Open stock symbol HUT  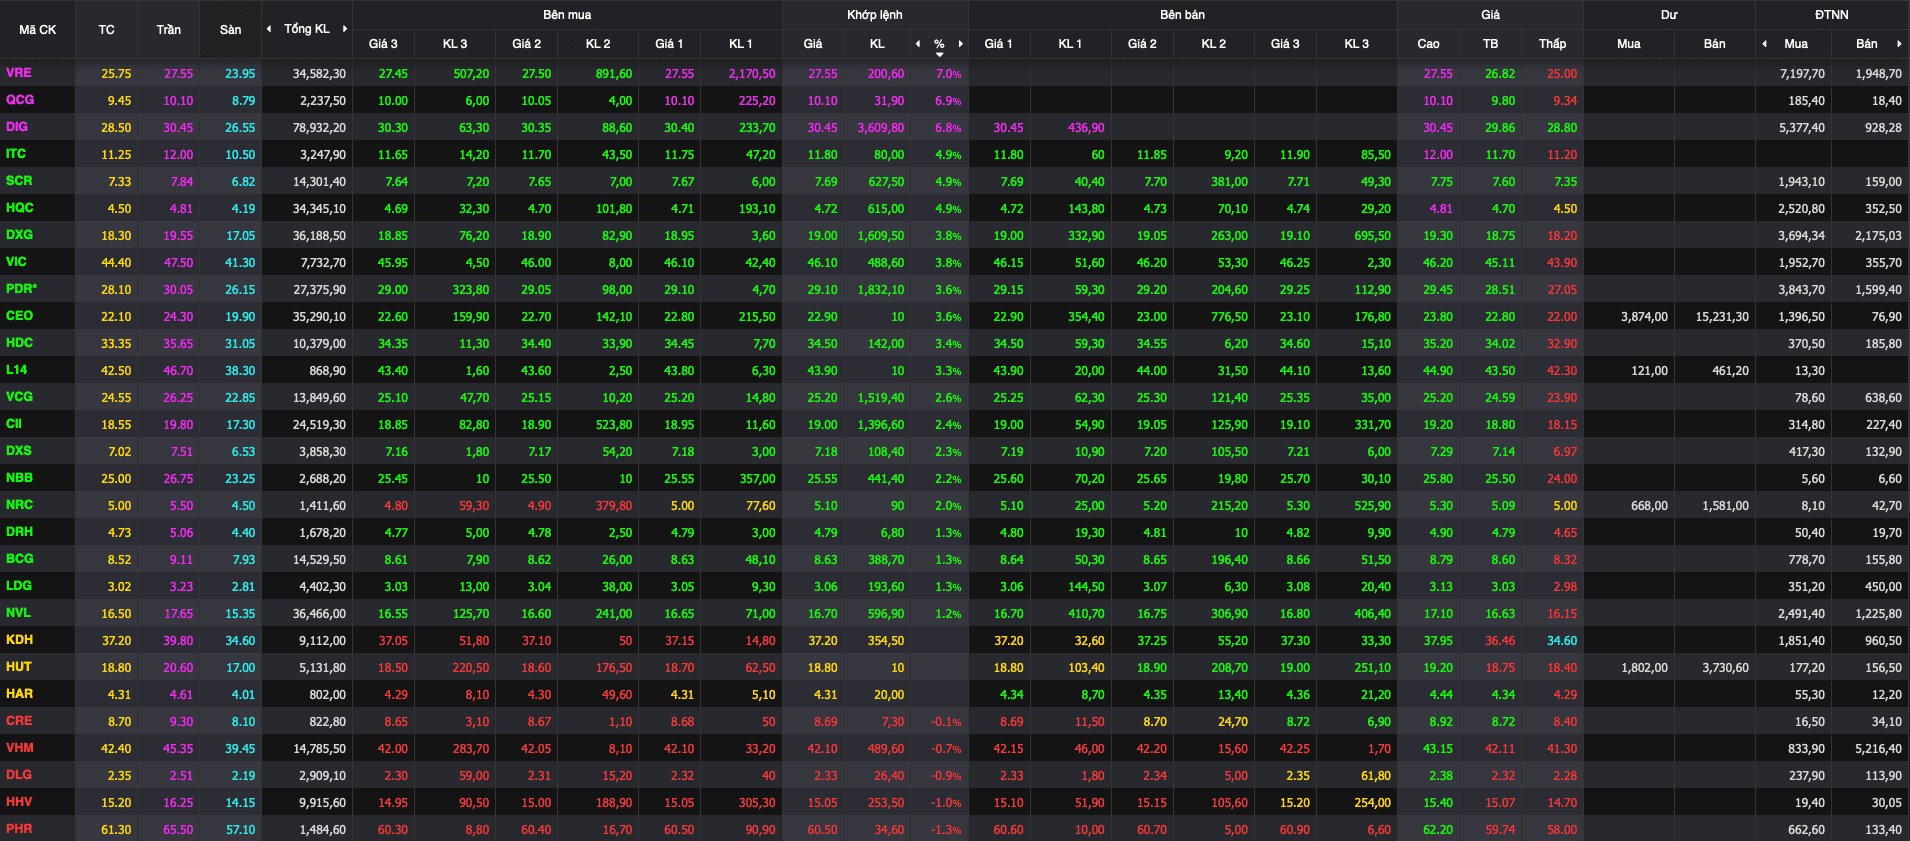click(19, 667)
